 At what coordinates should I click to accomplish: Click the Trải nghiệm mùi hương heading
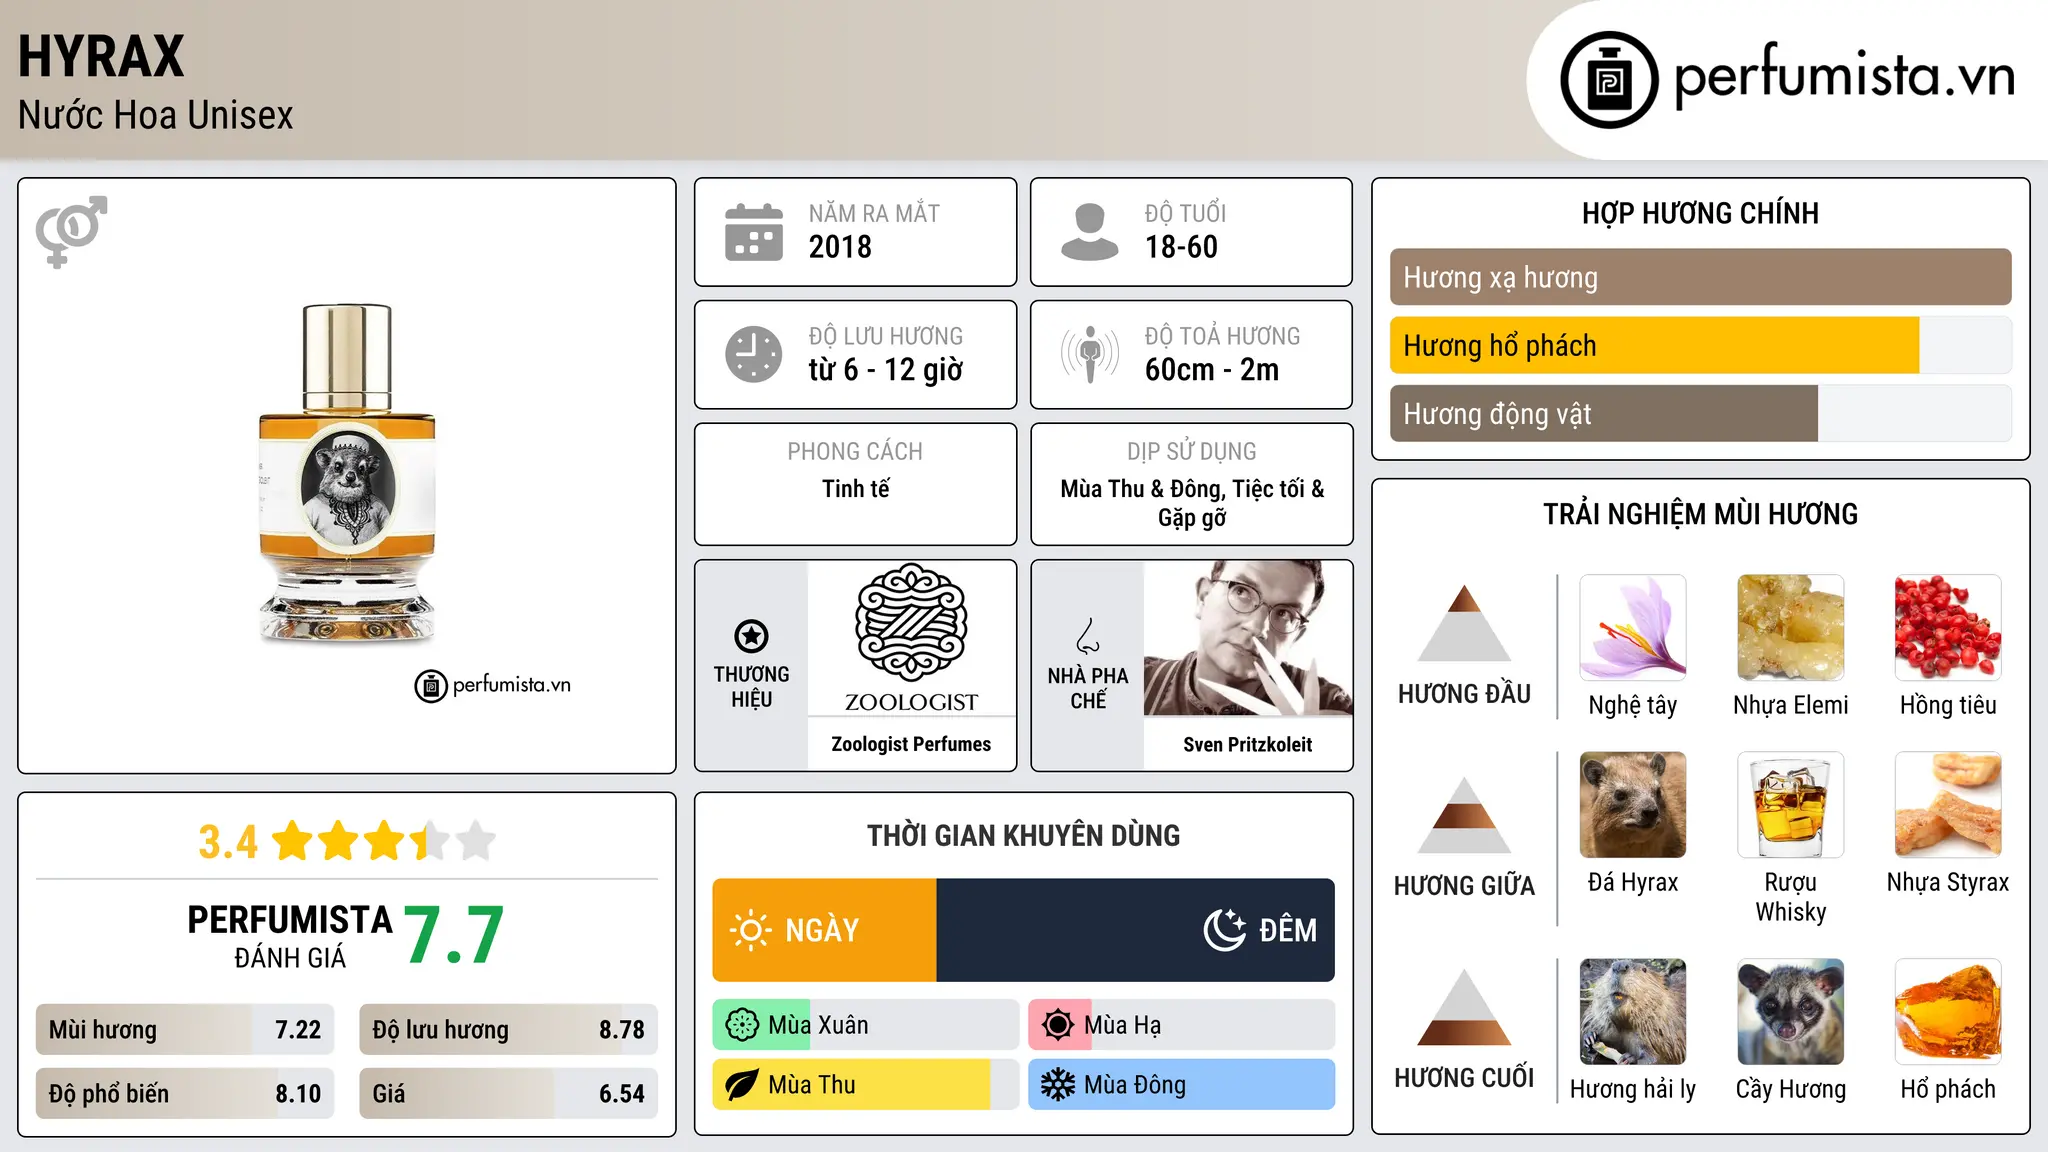[x=1700, y=514]
